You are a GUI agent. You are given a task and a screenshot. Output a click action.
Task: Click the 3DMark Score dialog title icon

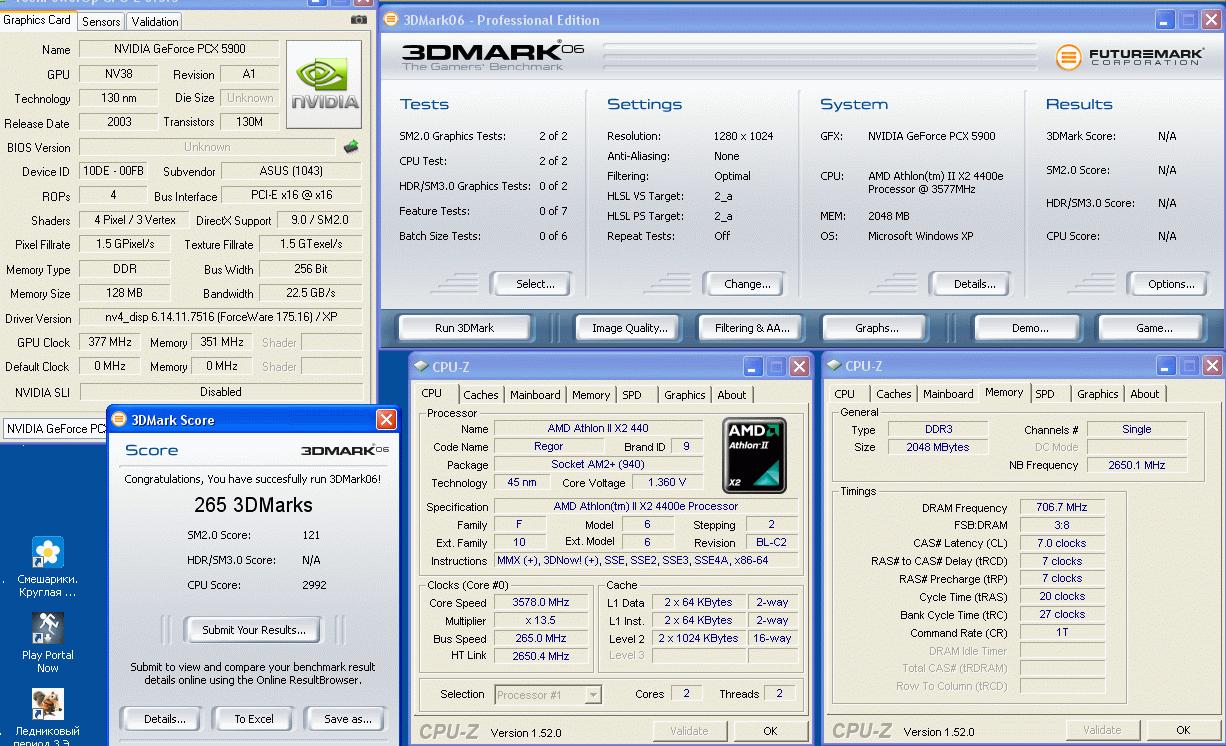[119, 420]
